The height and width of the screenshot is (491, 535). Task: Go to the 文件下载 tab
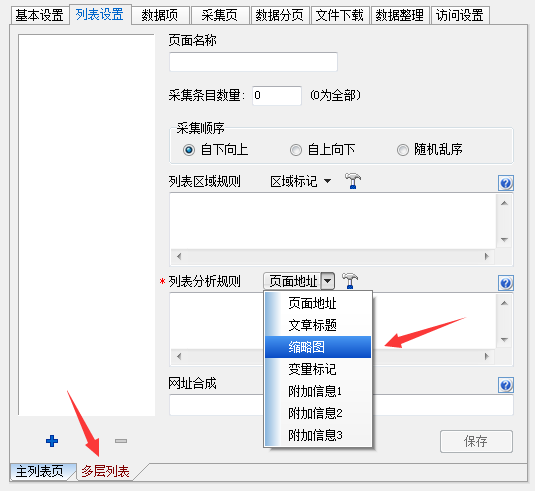click(340, 15)
